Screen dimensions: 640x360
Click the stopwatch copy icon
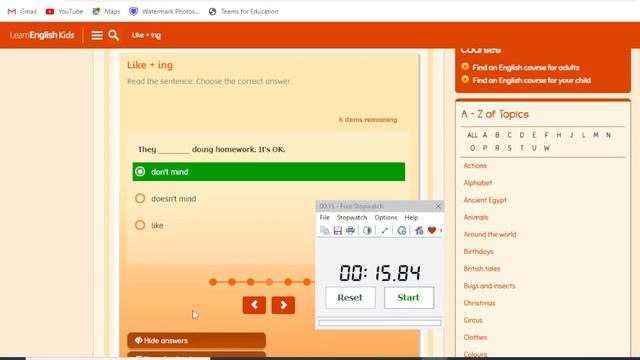pyautogui.click(x=325, y=231)
